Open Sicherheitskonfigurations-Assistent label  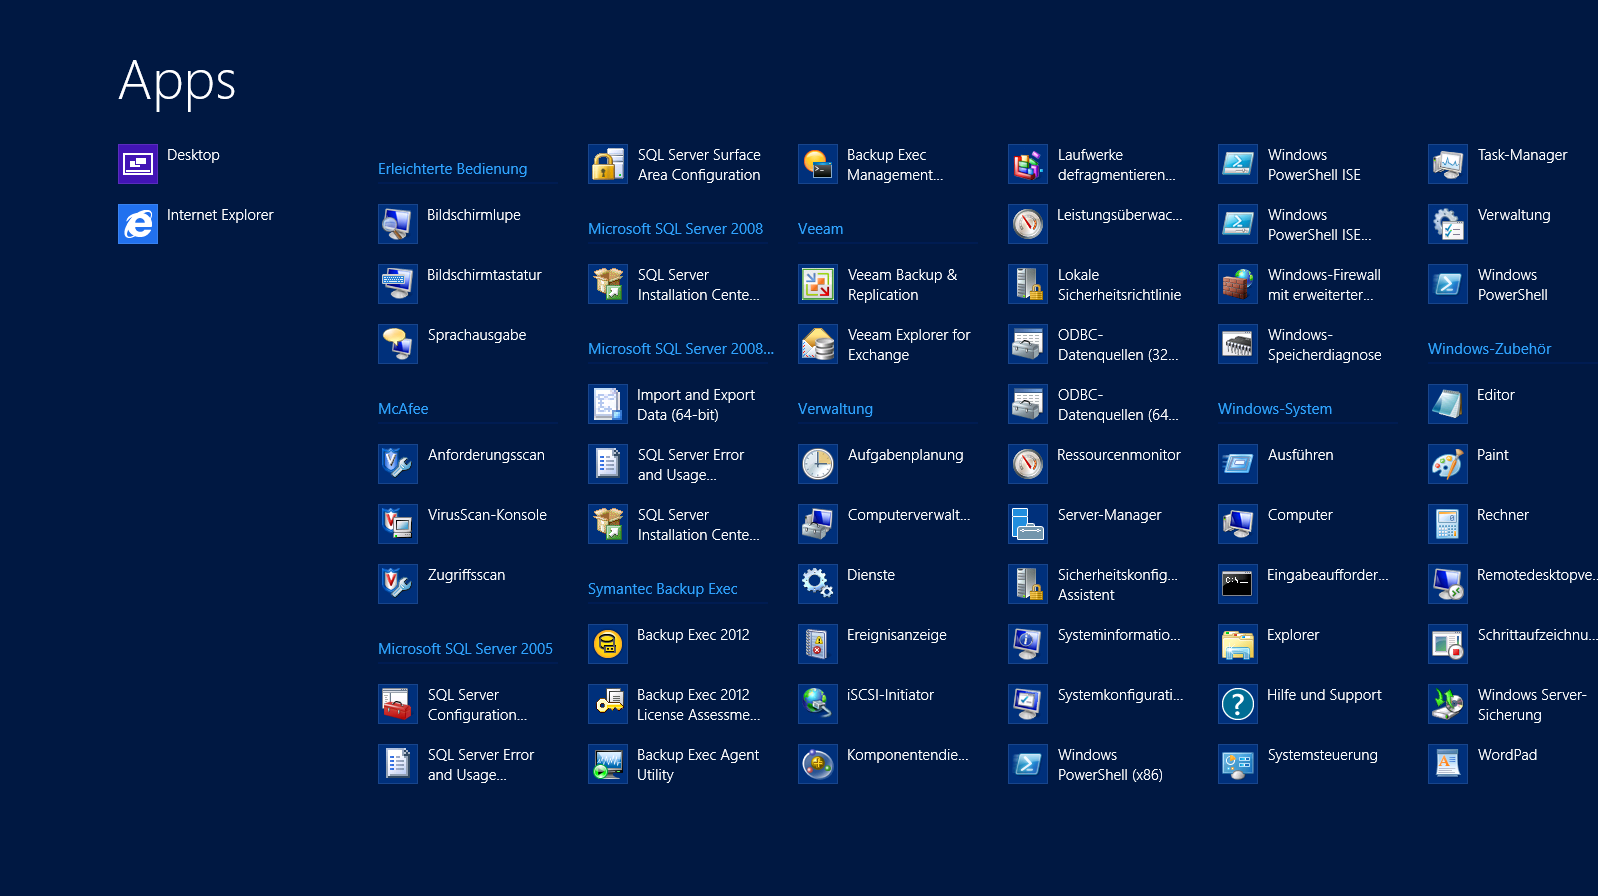1117,585
